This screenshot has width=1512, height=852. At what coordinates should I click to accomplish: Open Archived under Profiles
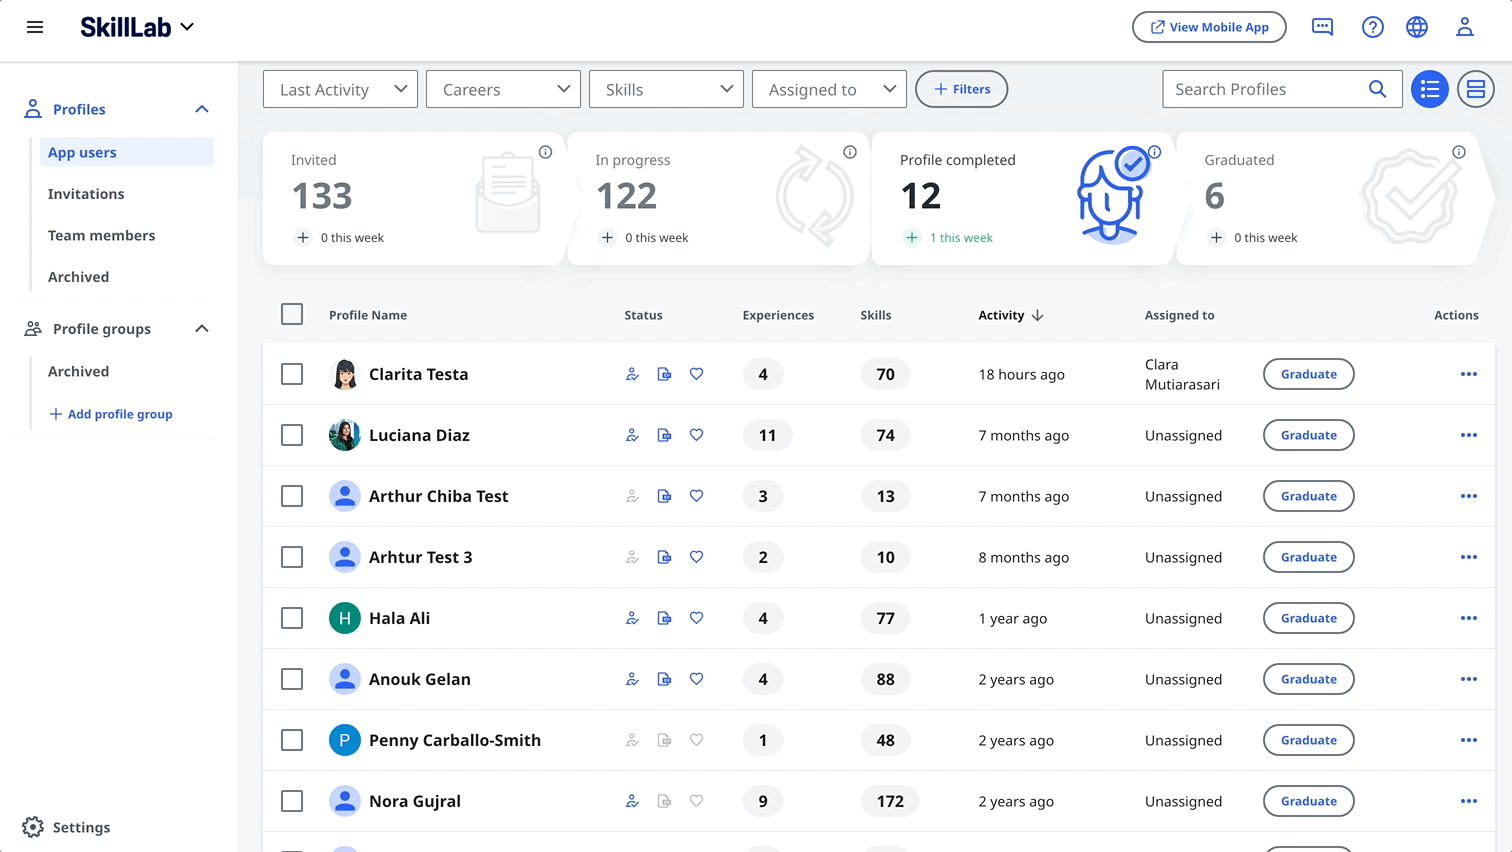tap(79, 277)
